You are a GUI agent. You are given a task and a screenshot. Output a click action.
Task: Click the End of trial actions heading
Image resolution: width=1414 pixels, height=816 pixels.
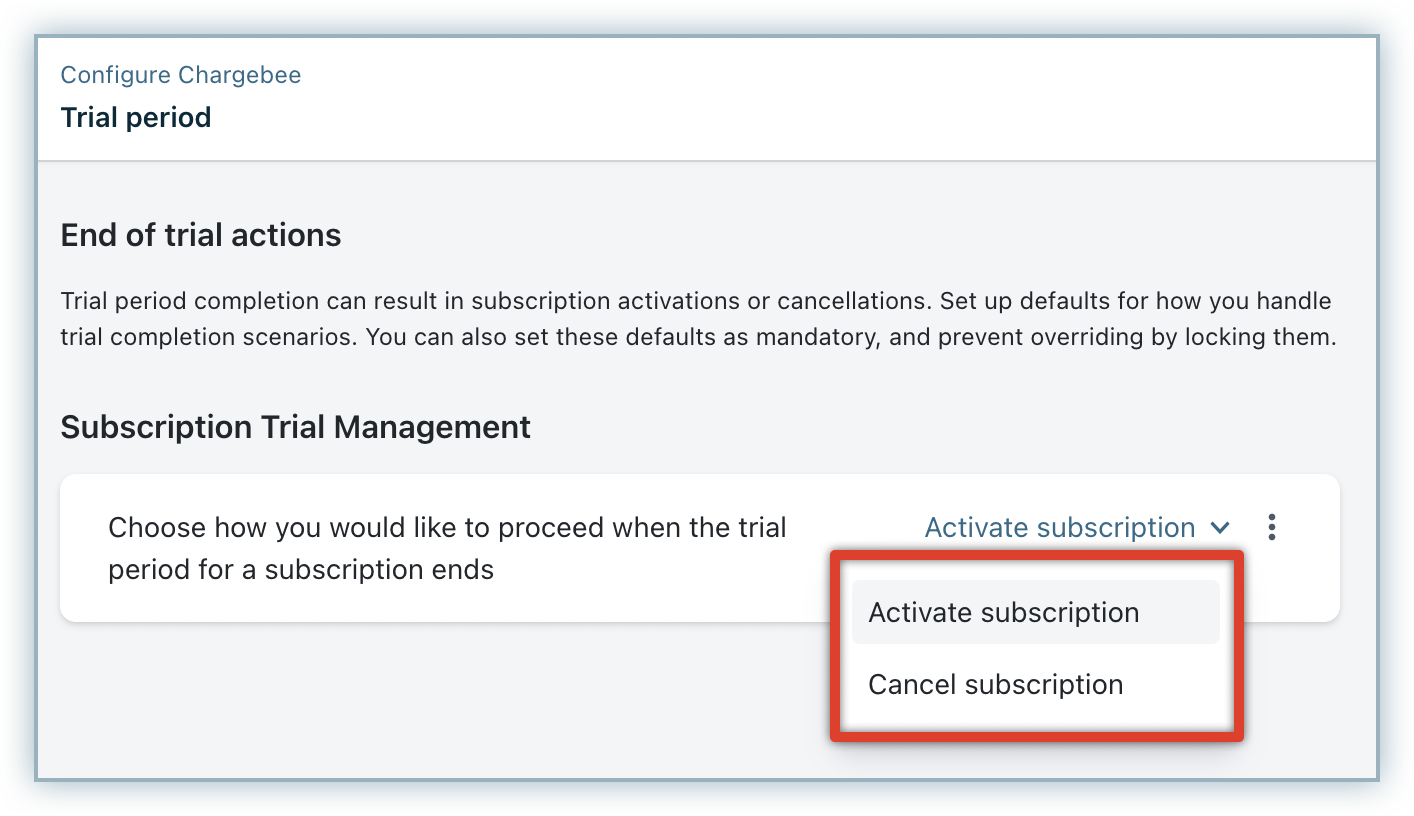(201, 235)
